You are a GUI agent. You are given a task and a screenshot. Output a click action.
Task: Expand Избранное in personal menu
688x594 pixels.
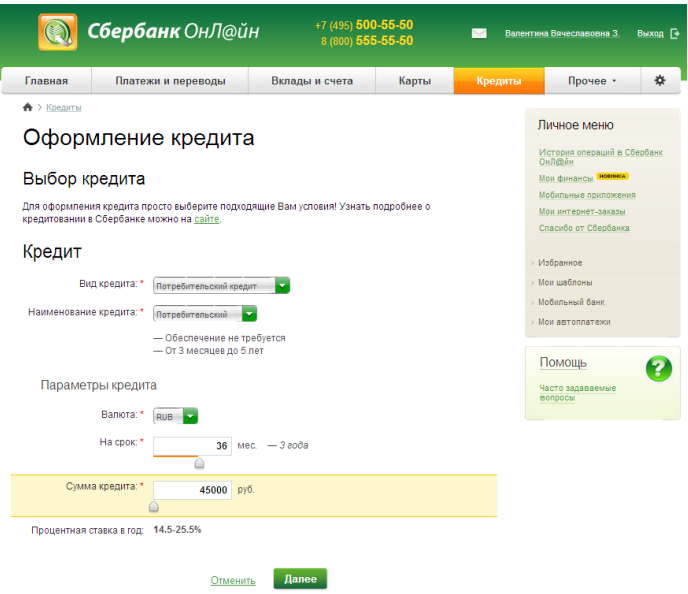[560, 263]
